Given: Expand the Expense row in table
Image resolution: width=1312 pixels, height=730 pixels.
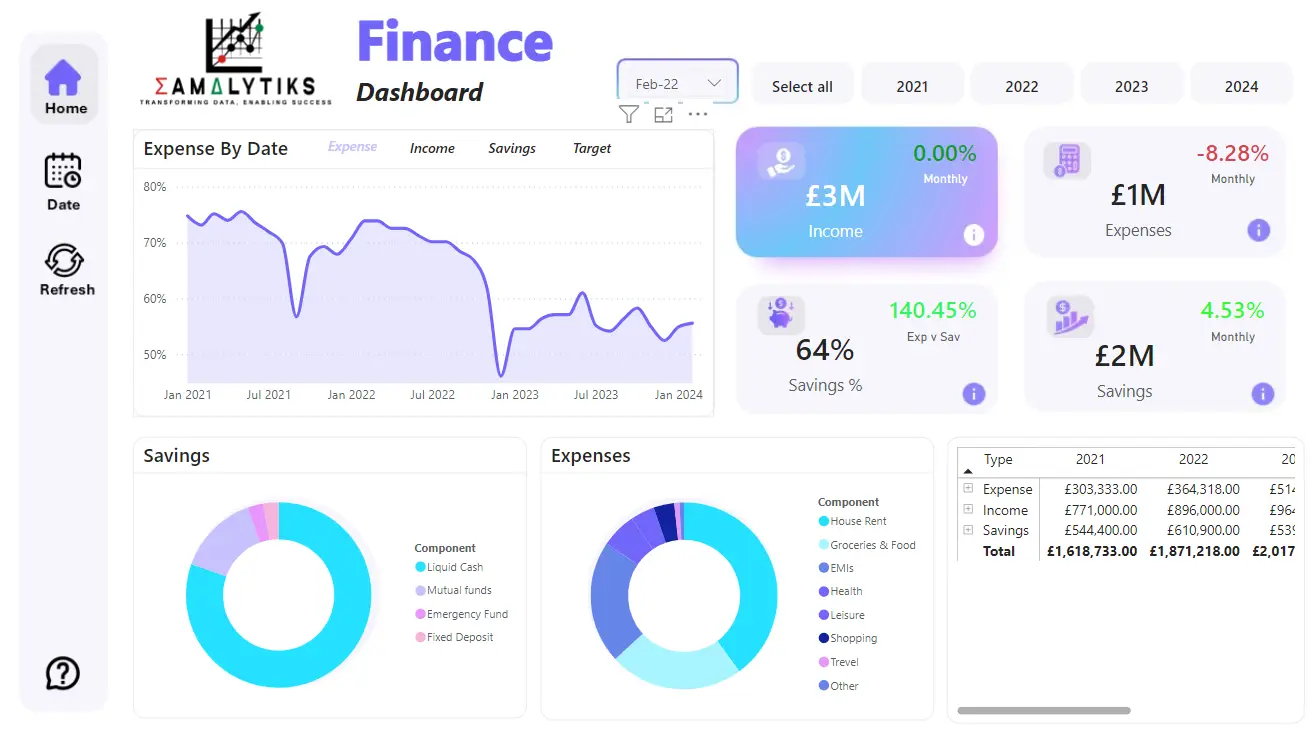Looking at the screenshot, I should [968, 488].
